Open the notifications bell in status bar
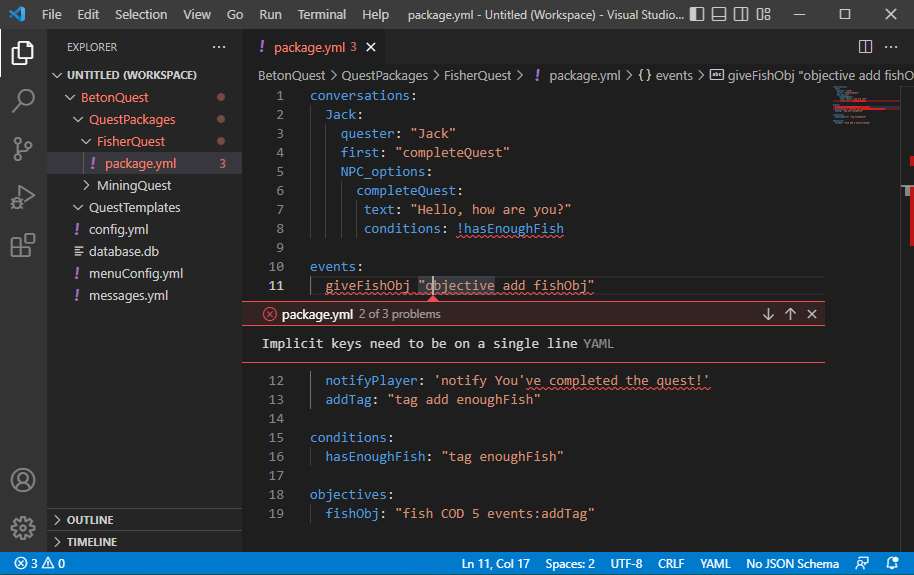The width and height of the screenshot is (914, 575). point(892,563)
